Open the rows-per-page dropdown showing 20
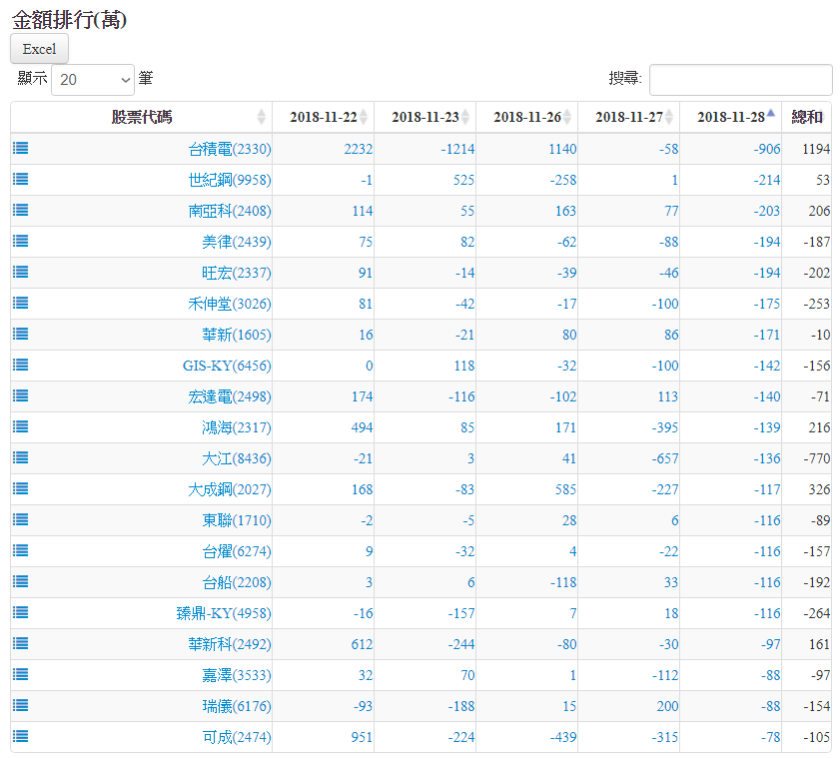 pyautogui.click(x=93, y=79)
